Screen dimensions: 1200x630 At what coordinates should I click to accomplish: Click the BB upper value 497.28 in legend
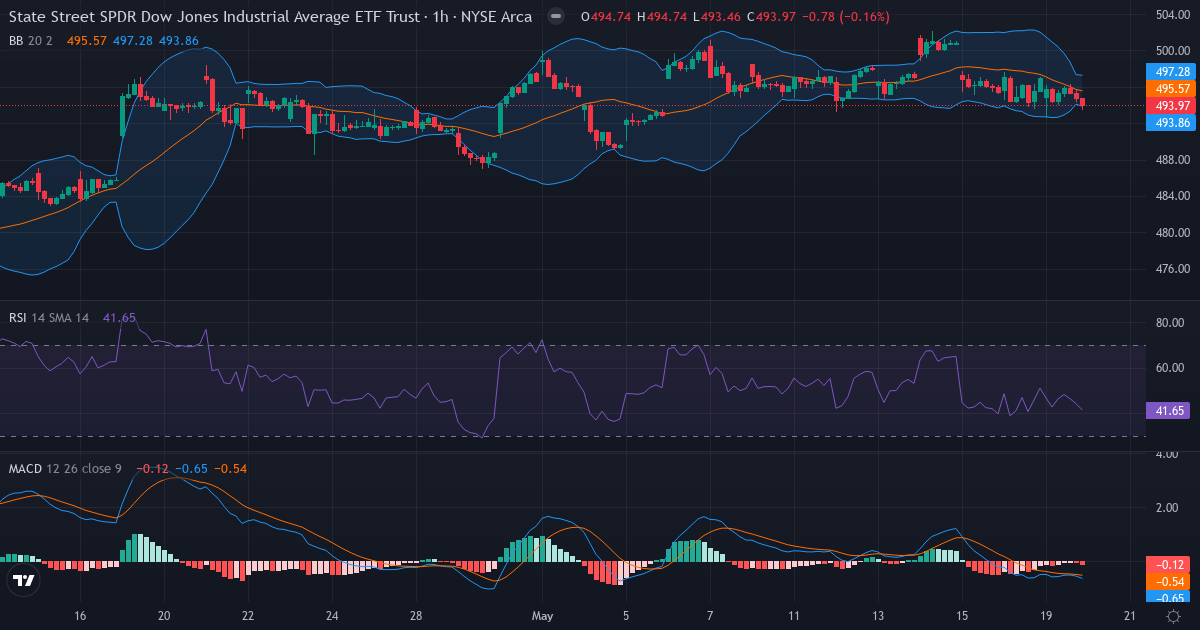132,40
